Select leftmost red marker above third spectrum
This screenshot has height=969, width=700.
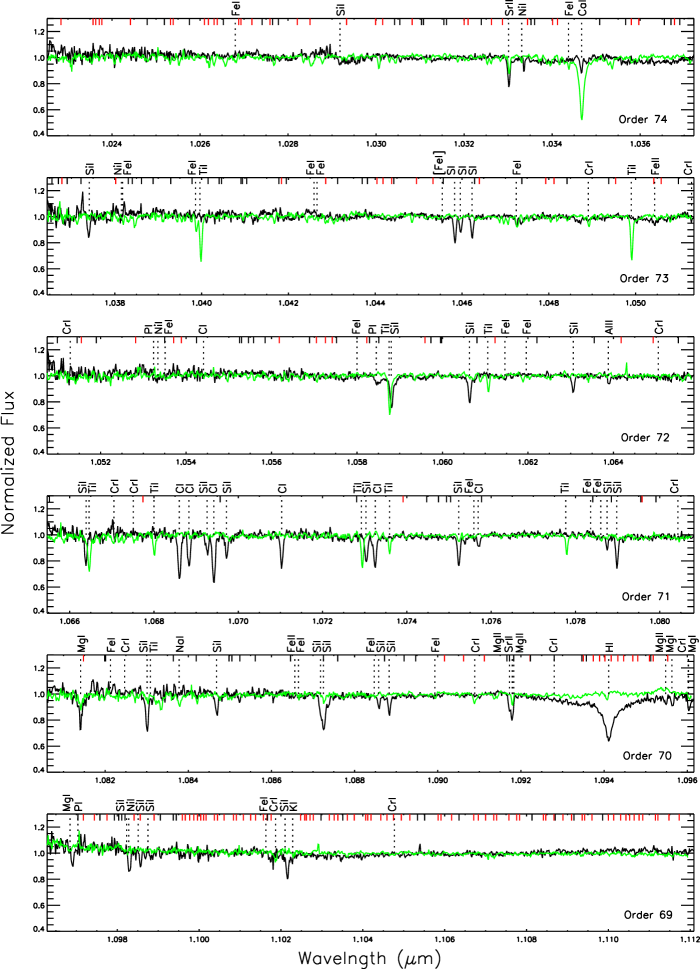[82, 340]
